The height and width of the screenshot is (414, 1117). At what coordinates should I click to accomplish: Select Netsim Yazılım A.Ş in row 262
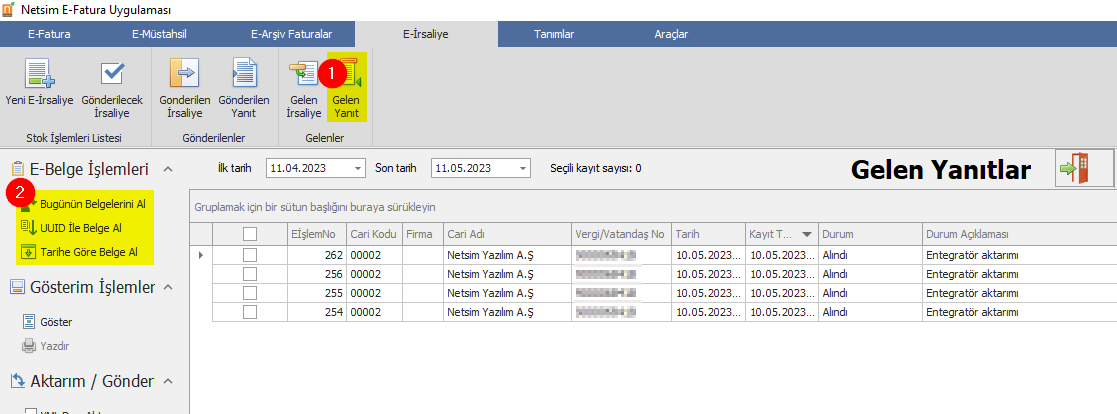click(506, 255)
